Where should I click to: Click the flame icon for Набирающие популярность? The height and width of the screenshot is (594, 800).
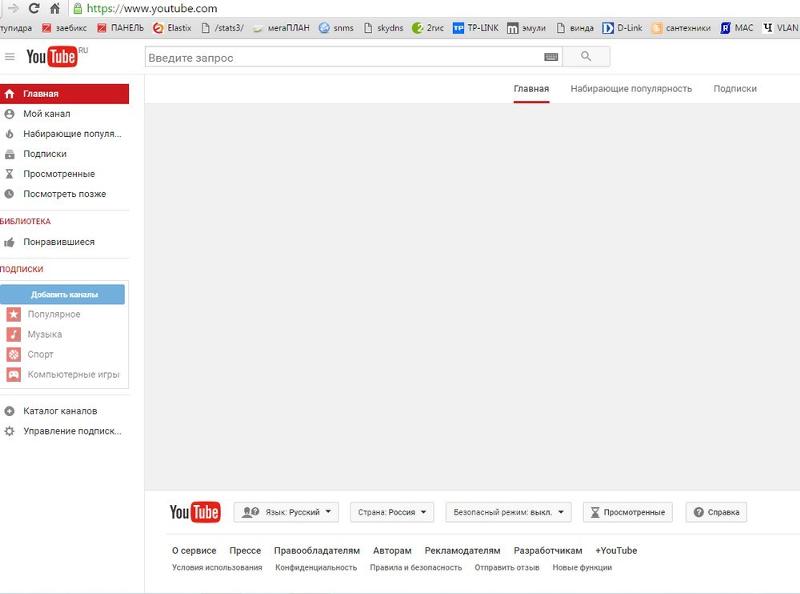click(9, 134)
